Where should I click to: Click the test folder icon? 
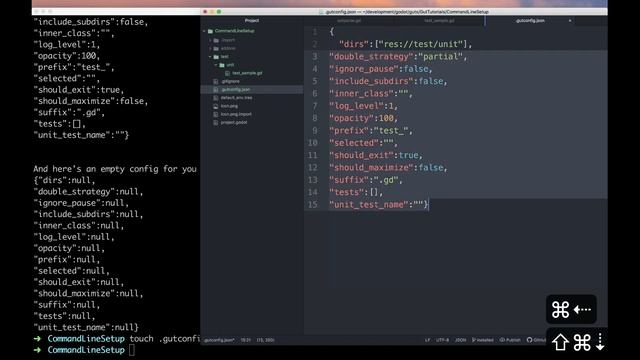(x=216, y=57)
